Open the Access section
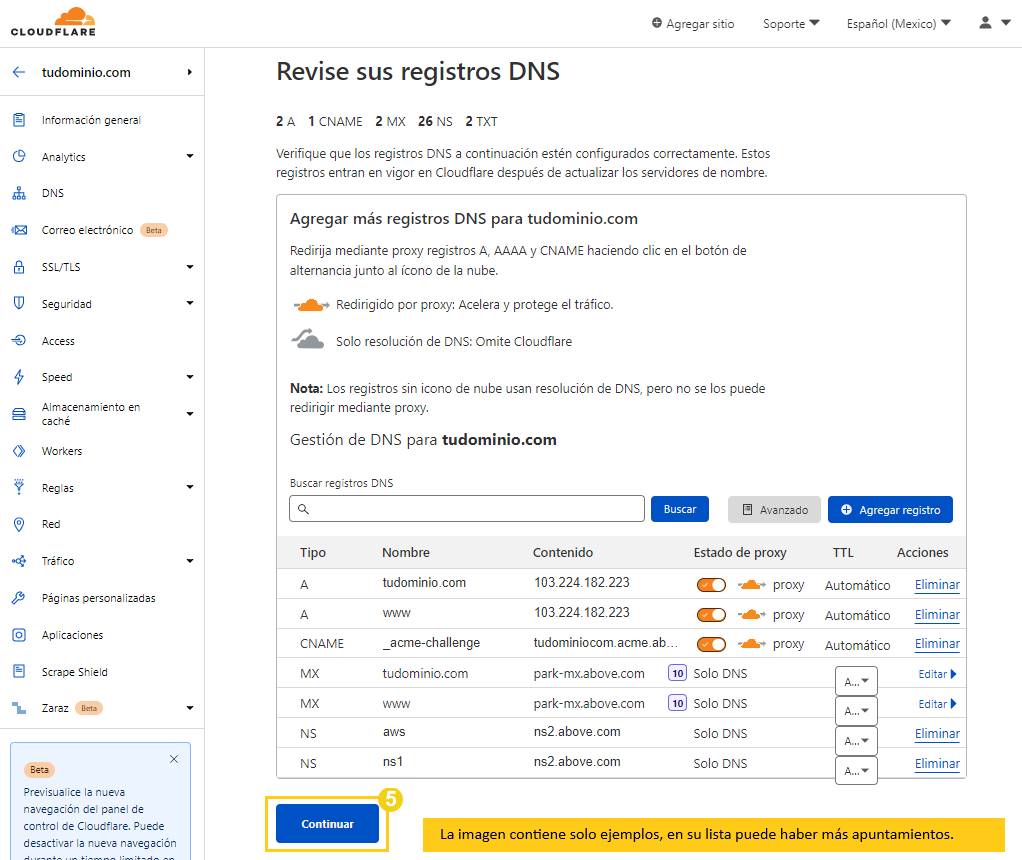 (58, 341)
